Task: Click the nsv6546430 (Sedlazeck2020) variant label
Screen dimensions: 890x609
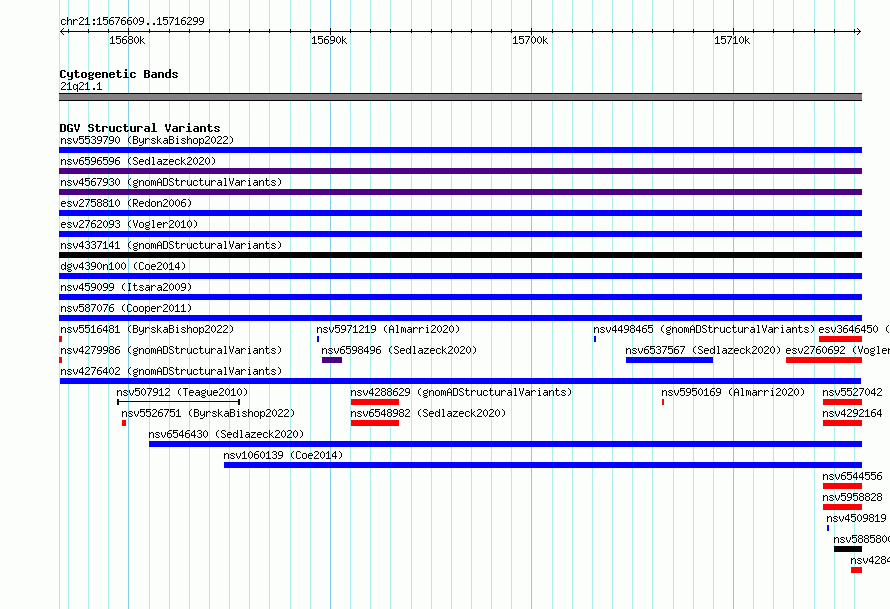Action: pos(226,434)
